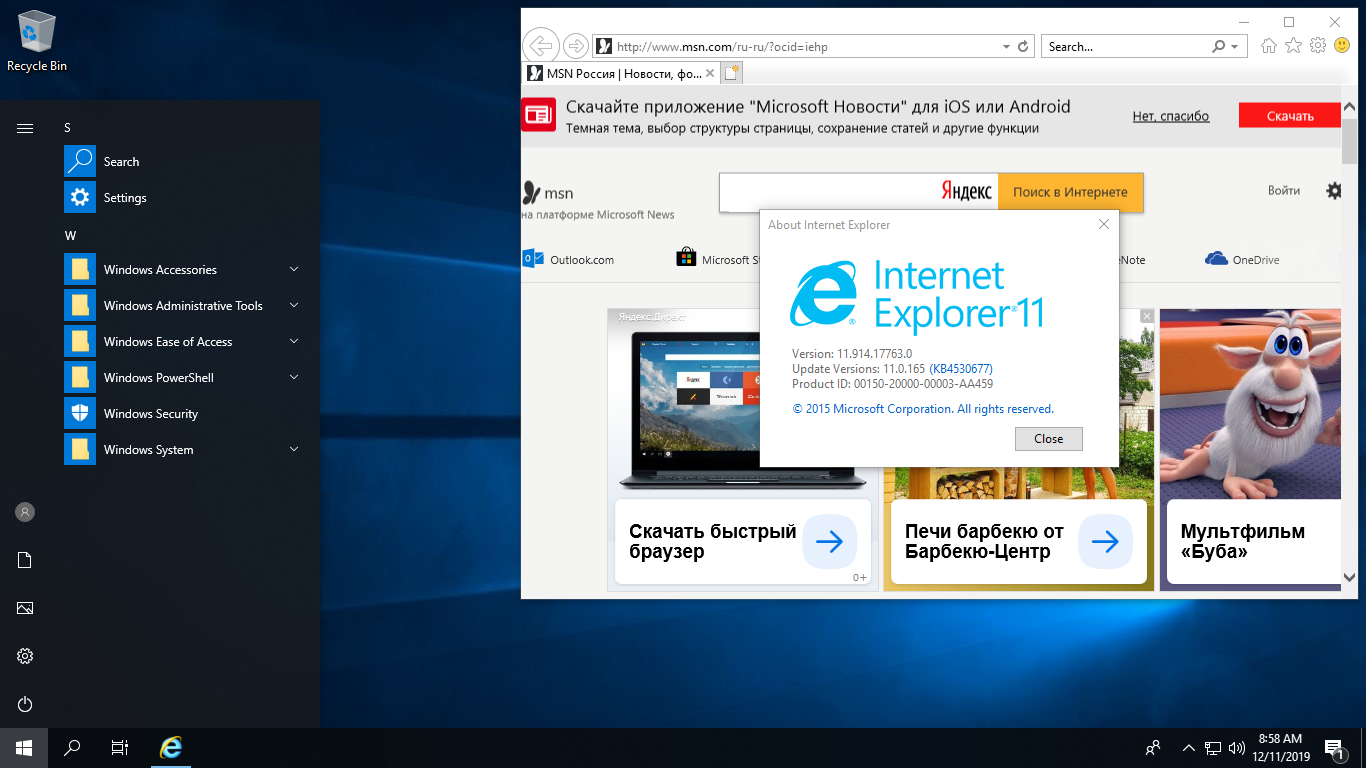Screen dimensions: 1366x768
Task: Select the MSN Россия browser tab
Action: pos(621,73)
